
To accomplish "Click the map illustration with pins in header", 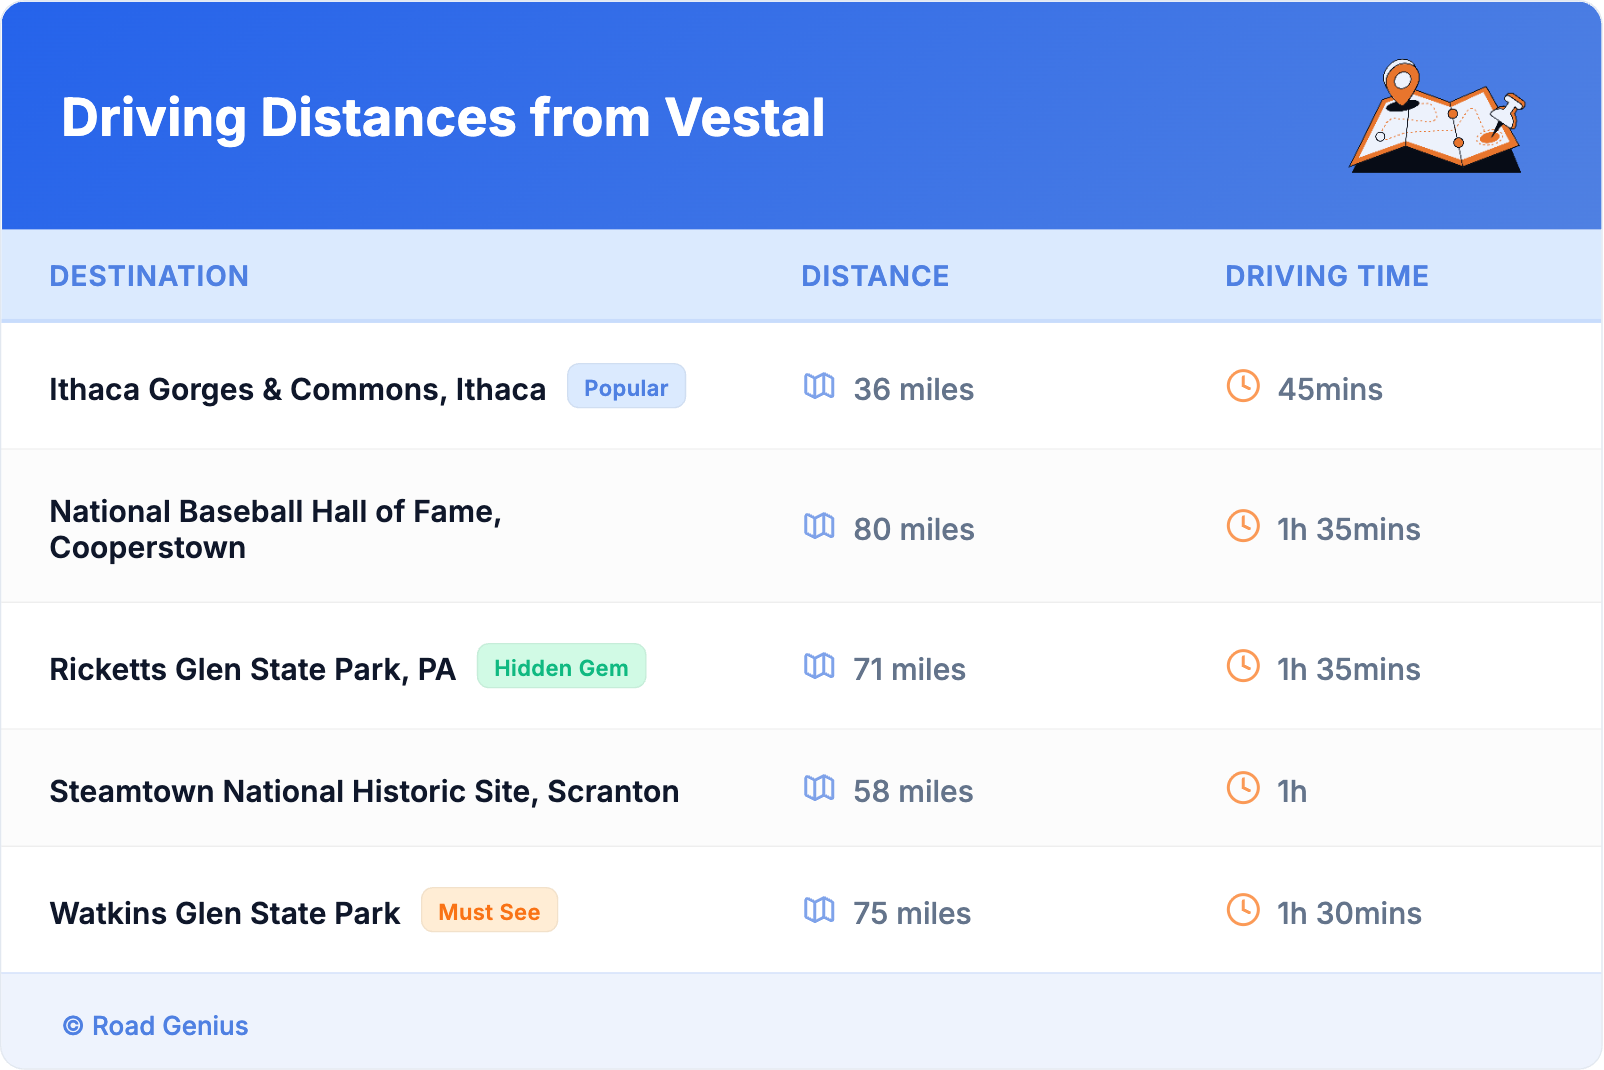I will [x=1437, y=117].
